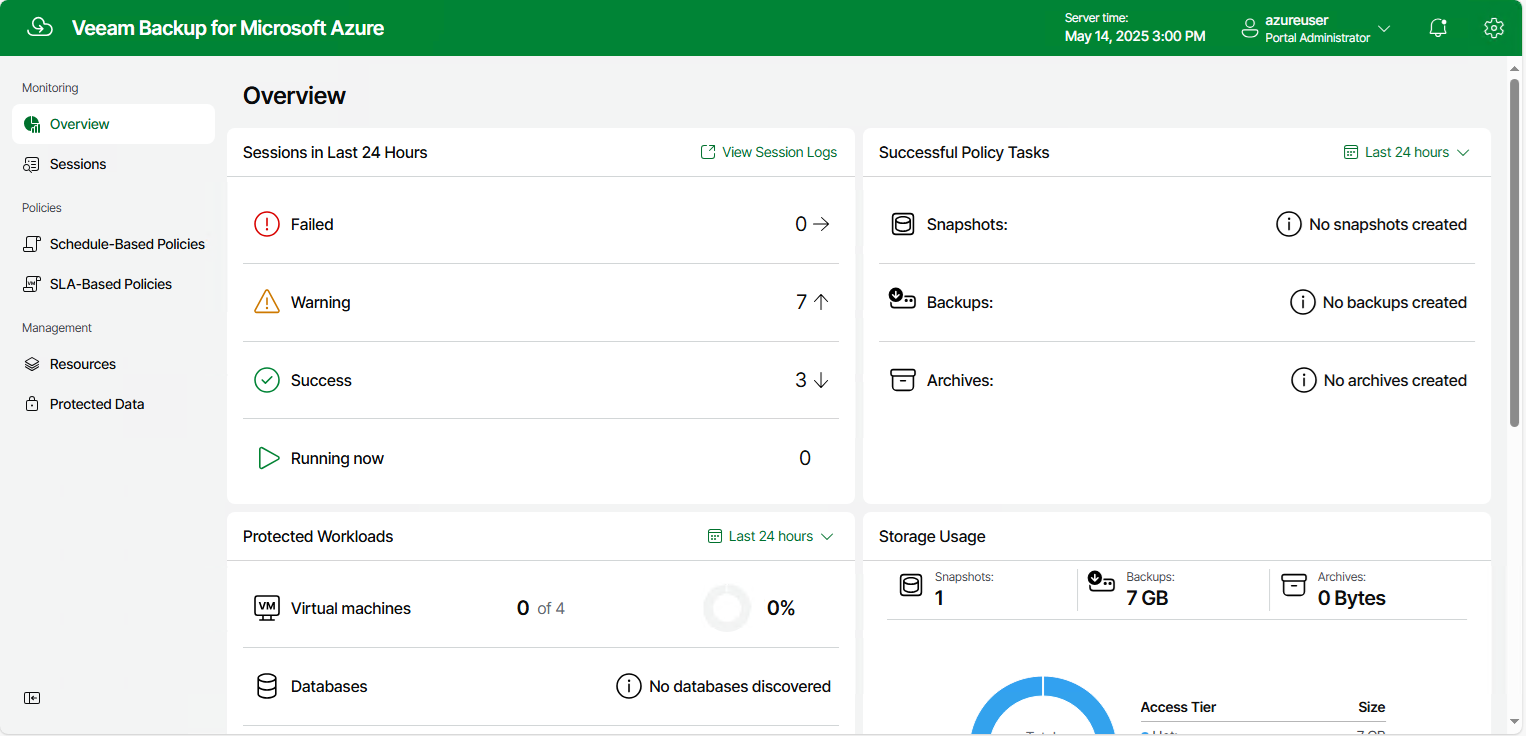
Task: Click the Snapshots icon in Successful Policy Tasks
Action: [x=903, y=224]
